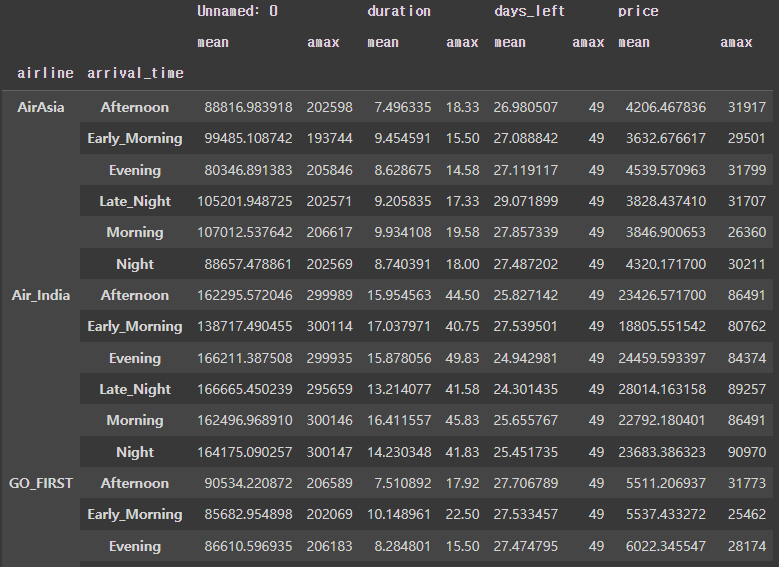779x567 pixels.
Task: Click price mean 3632.676617
Action: pos(666,139)
